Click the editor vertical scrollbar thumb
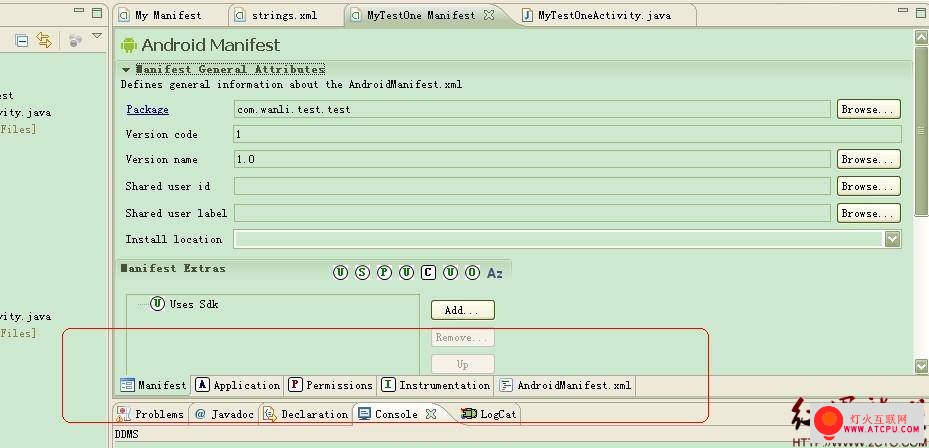 tap(921, 130)
